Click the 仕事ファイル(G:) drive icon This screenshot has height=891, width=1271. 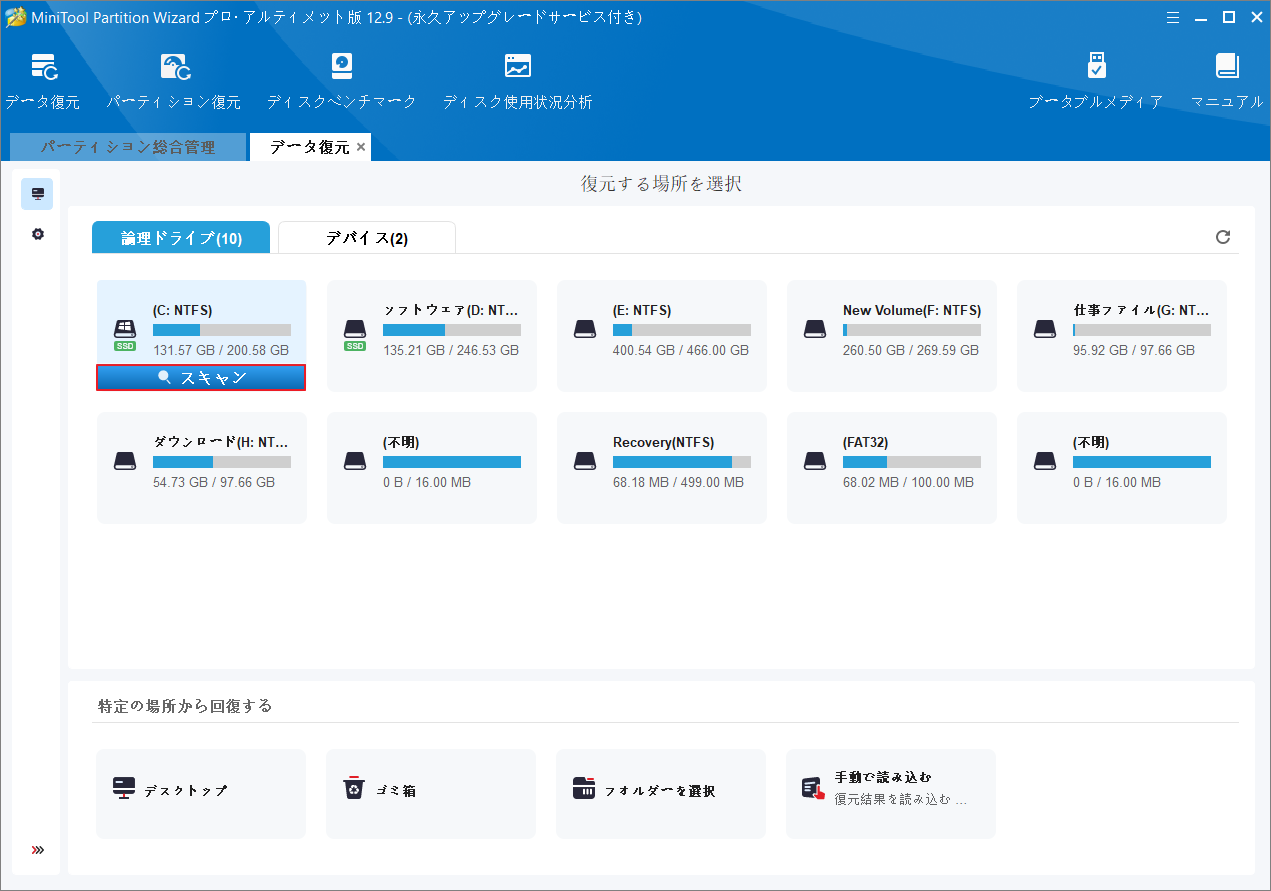coord(1044,329)
